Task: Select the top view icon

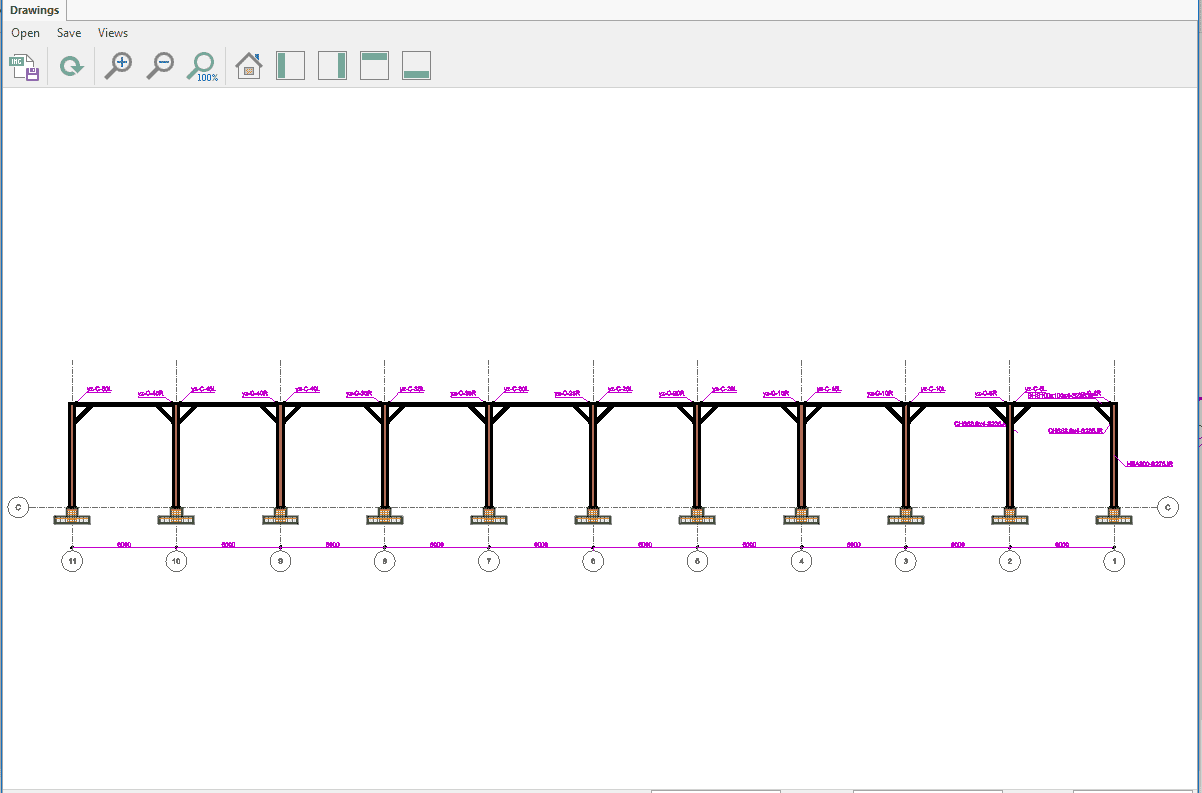Action: (374, 66)
